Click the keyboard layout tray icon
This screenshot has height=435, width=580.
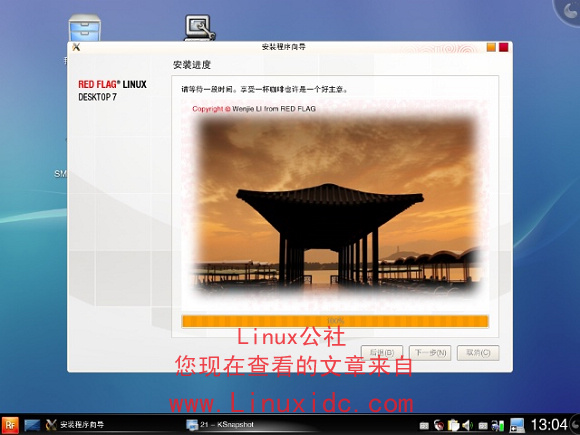point(424,426)
